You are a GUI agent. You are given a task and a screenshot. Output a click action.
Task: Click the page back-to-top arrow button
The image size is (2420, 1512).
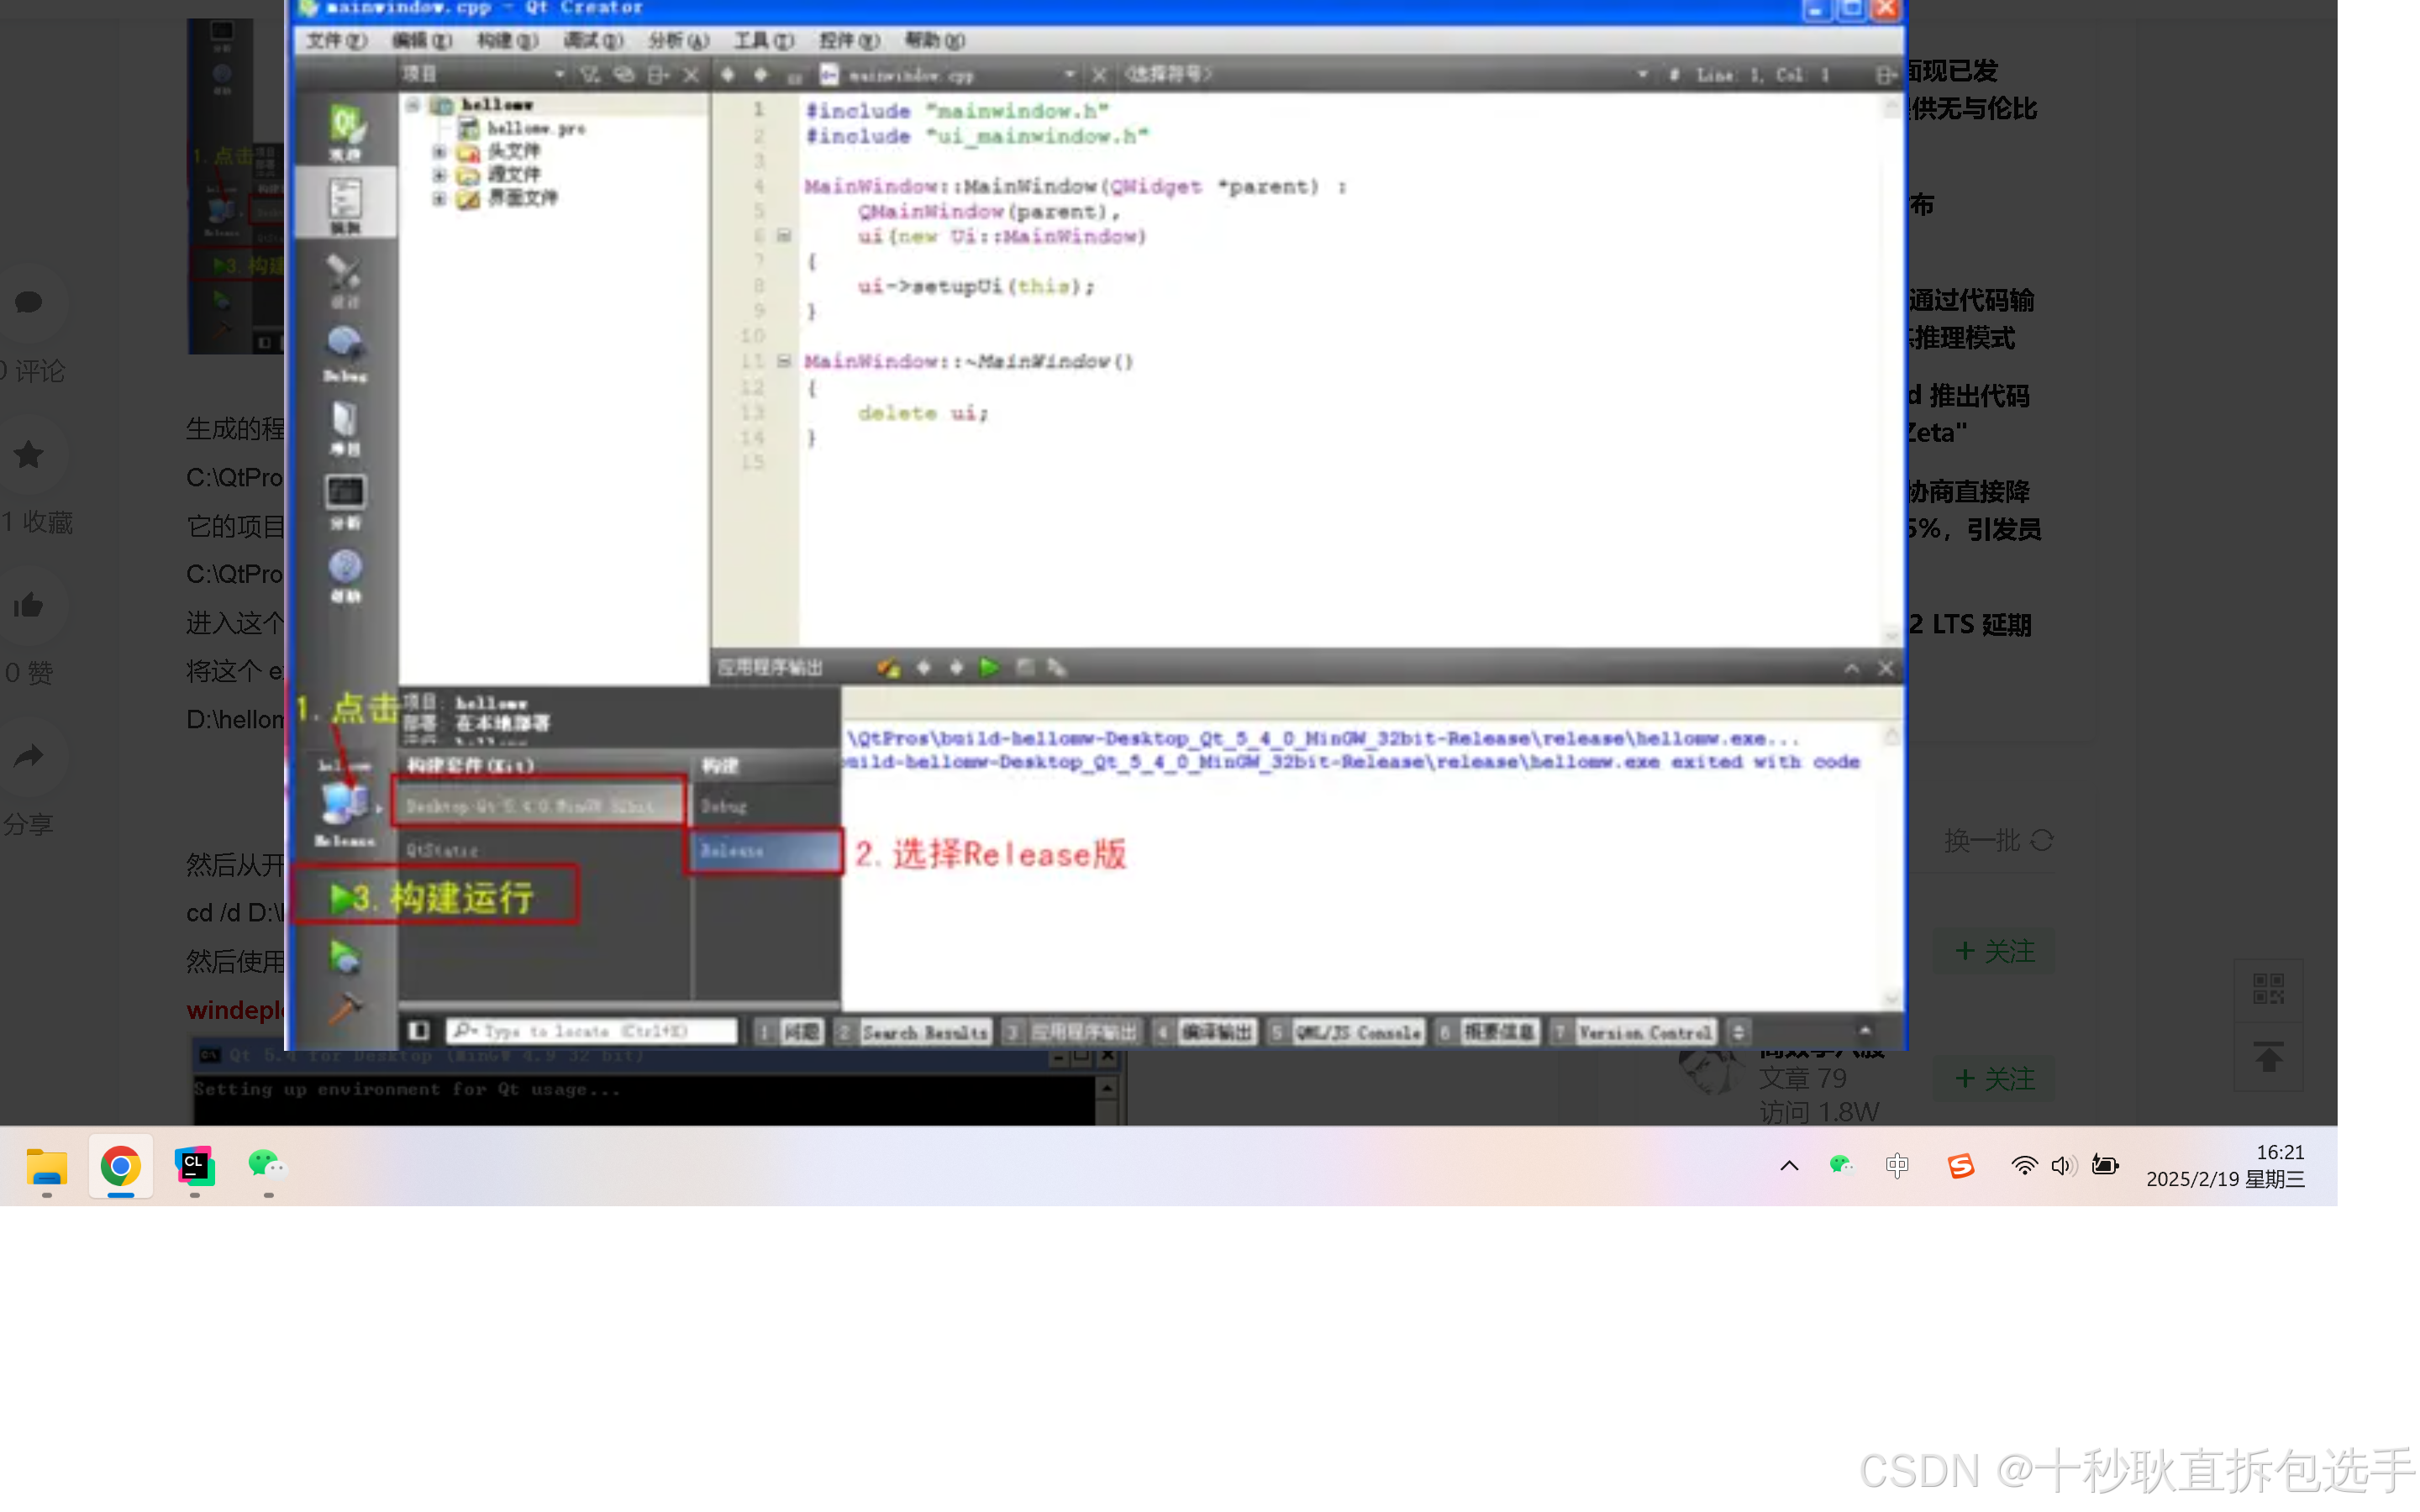pos(2269,1057)
